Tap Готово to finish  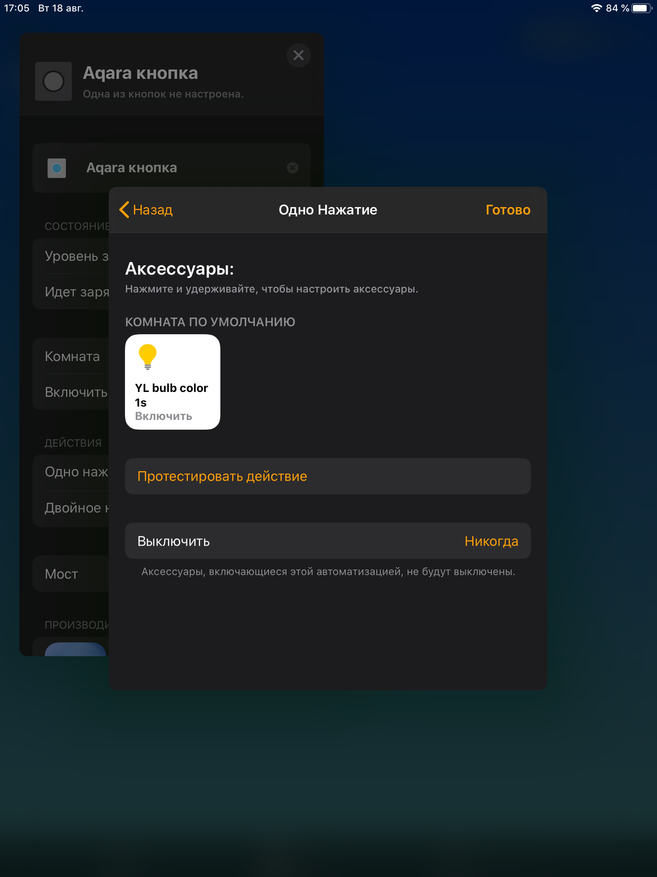point(508,210)
